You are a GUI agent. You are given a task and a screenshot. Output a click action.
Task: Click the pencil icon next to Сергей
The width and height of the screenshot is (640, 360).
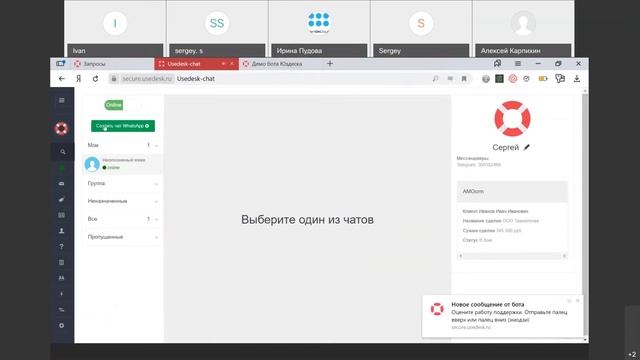527,147
